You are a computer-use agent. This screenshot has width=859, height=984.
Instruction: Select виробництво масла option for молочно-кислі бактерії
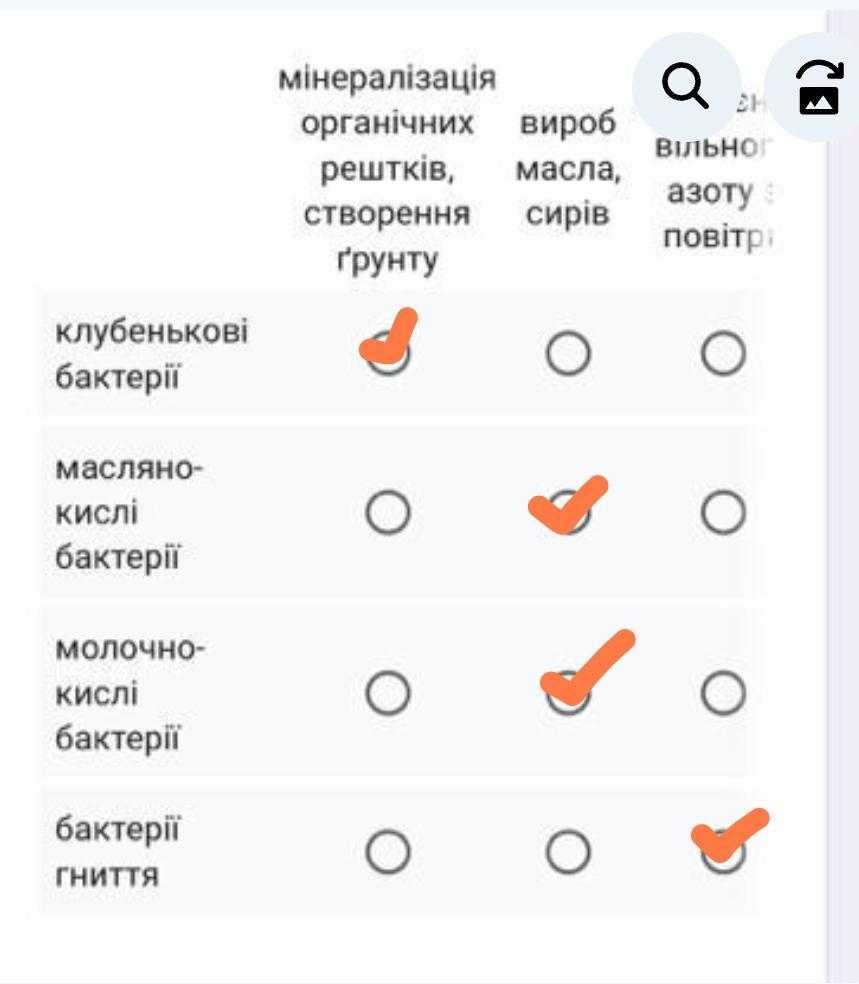(x=568, y=693)
